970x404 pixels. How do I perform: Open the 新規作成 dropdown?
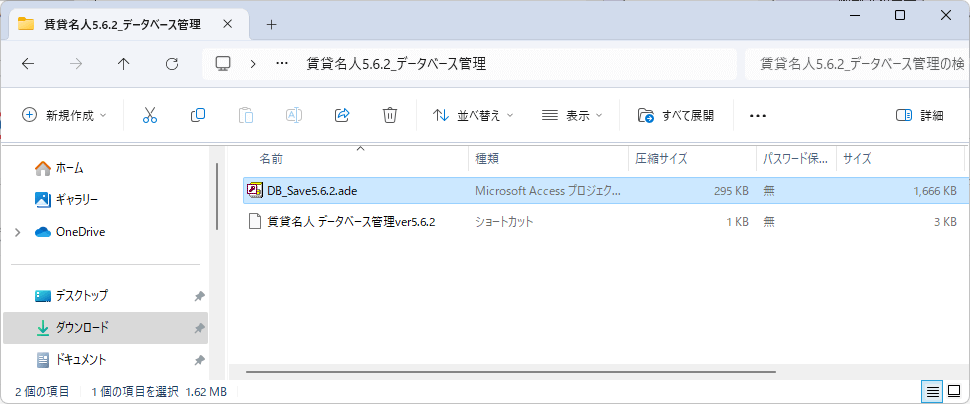coord(64,115)
